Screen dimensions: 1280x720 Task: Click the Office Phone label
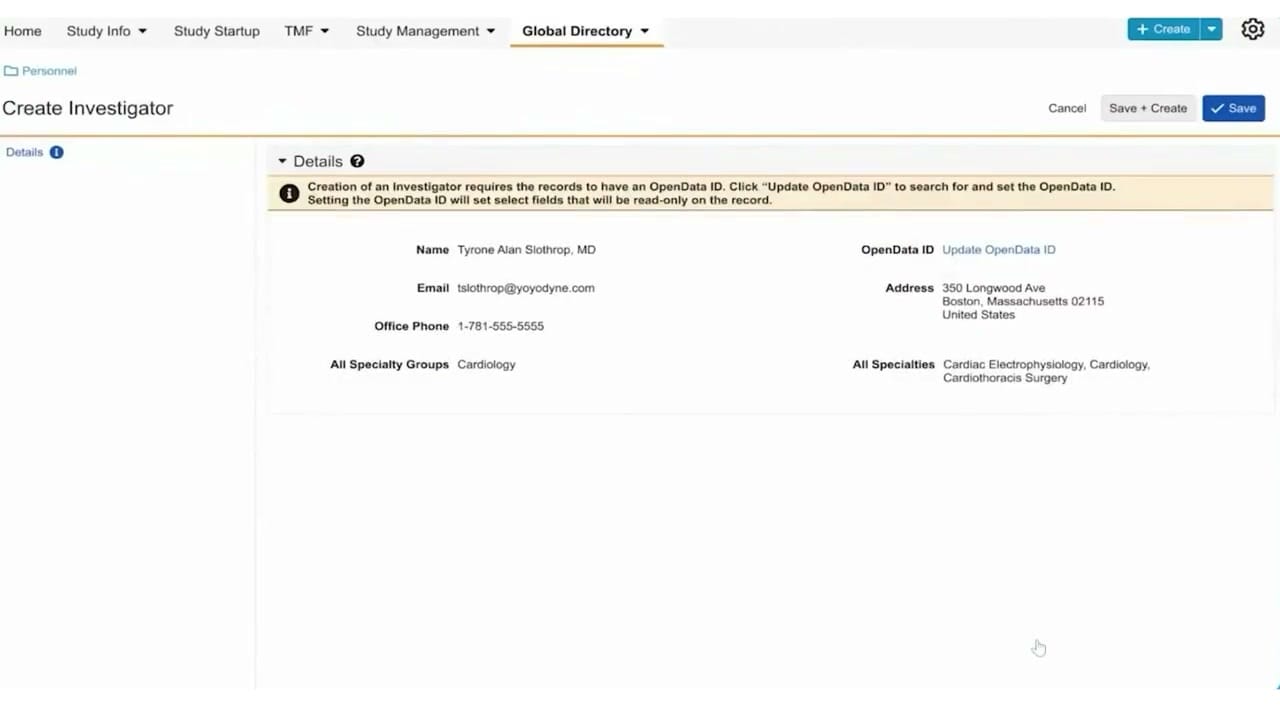pyautogui.click(x=411, y=326)
